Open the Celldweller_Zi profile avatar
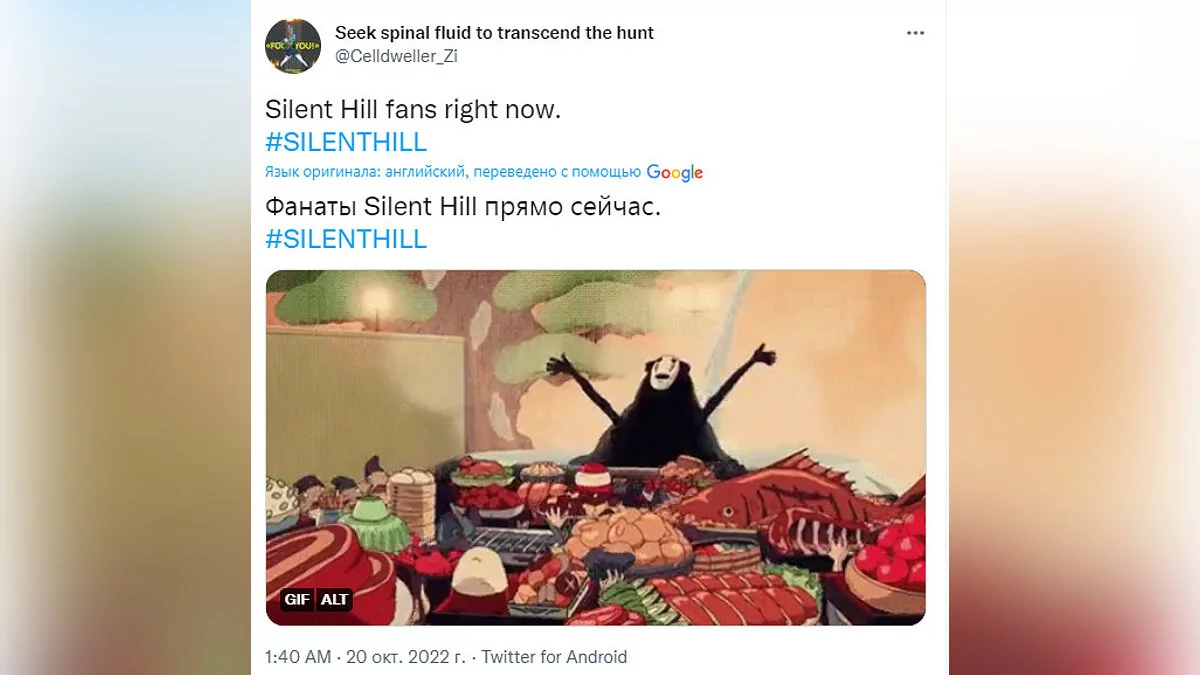This screenshot has height=675, width=1200. coord(293,45)
